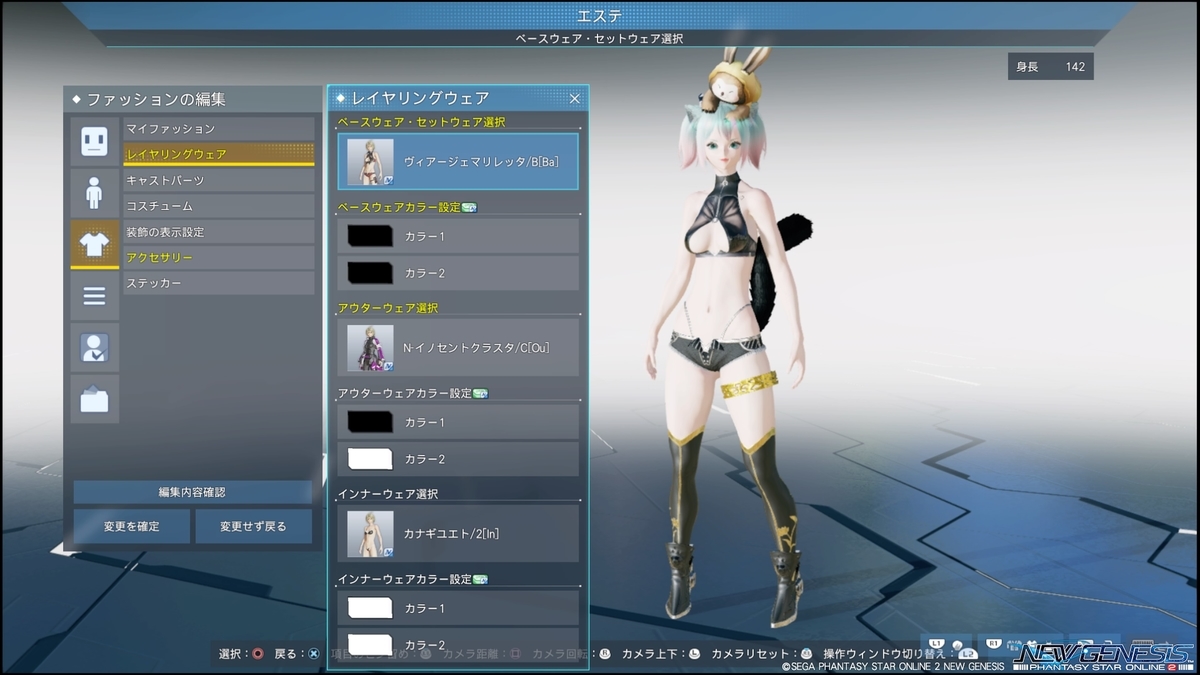1200x675 pixels.
Task: Click icon beside インナーウェアカラー設定 header
Action: tap(480, 579)
